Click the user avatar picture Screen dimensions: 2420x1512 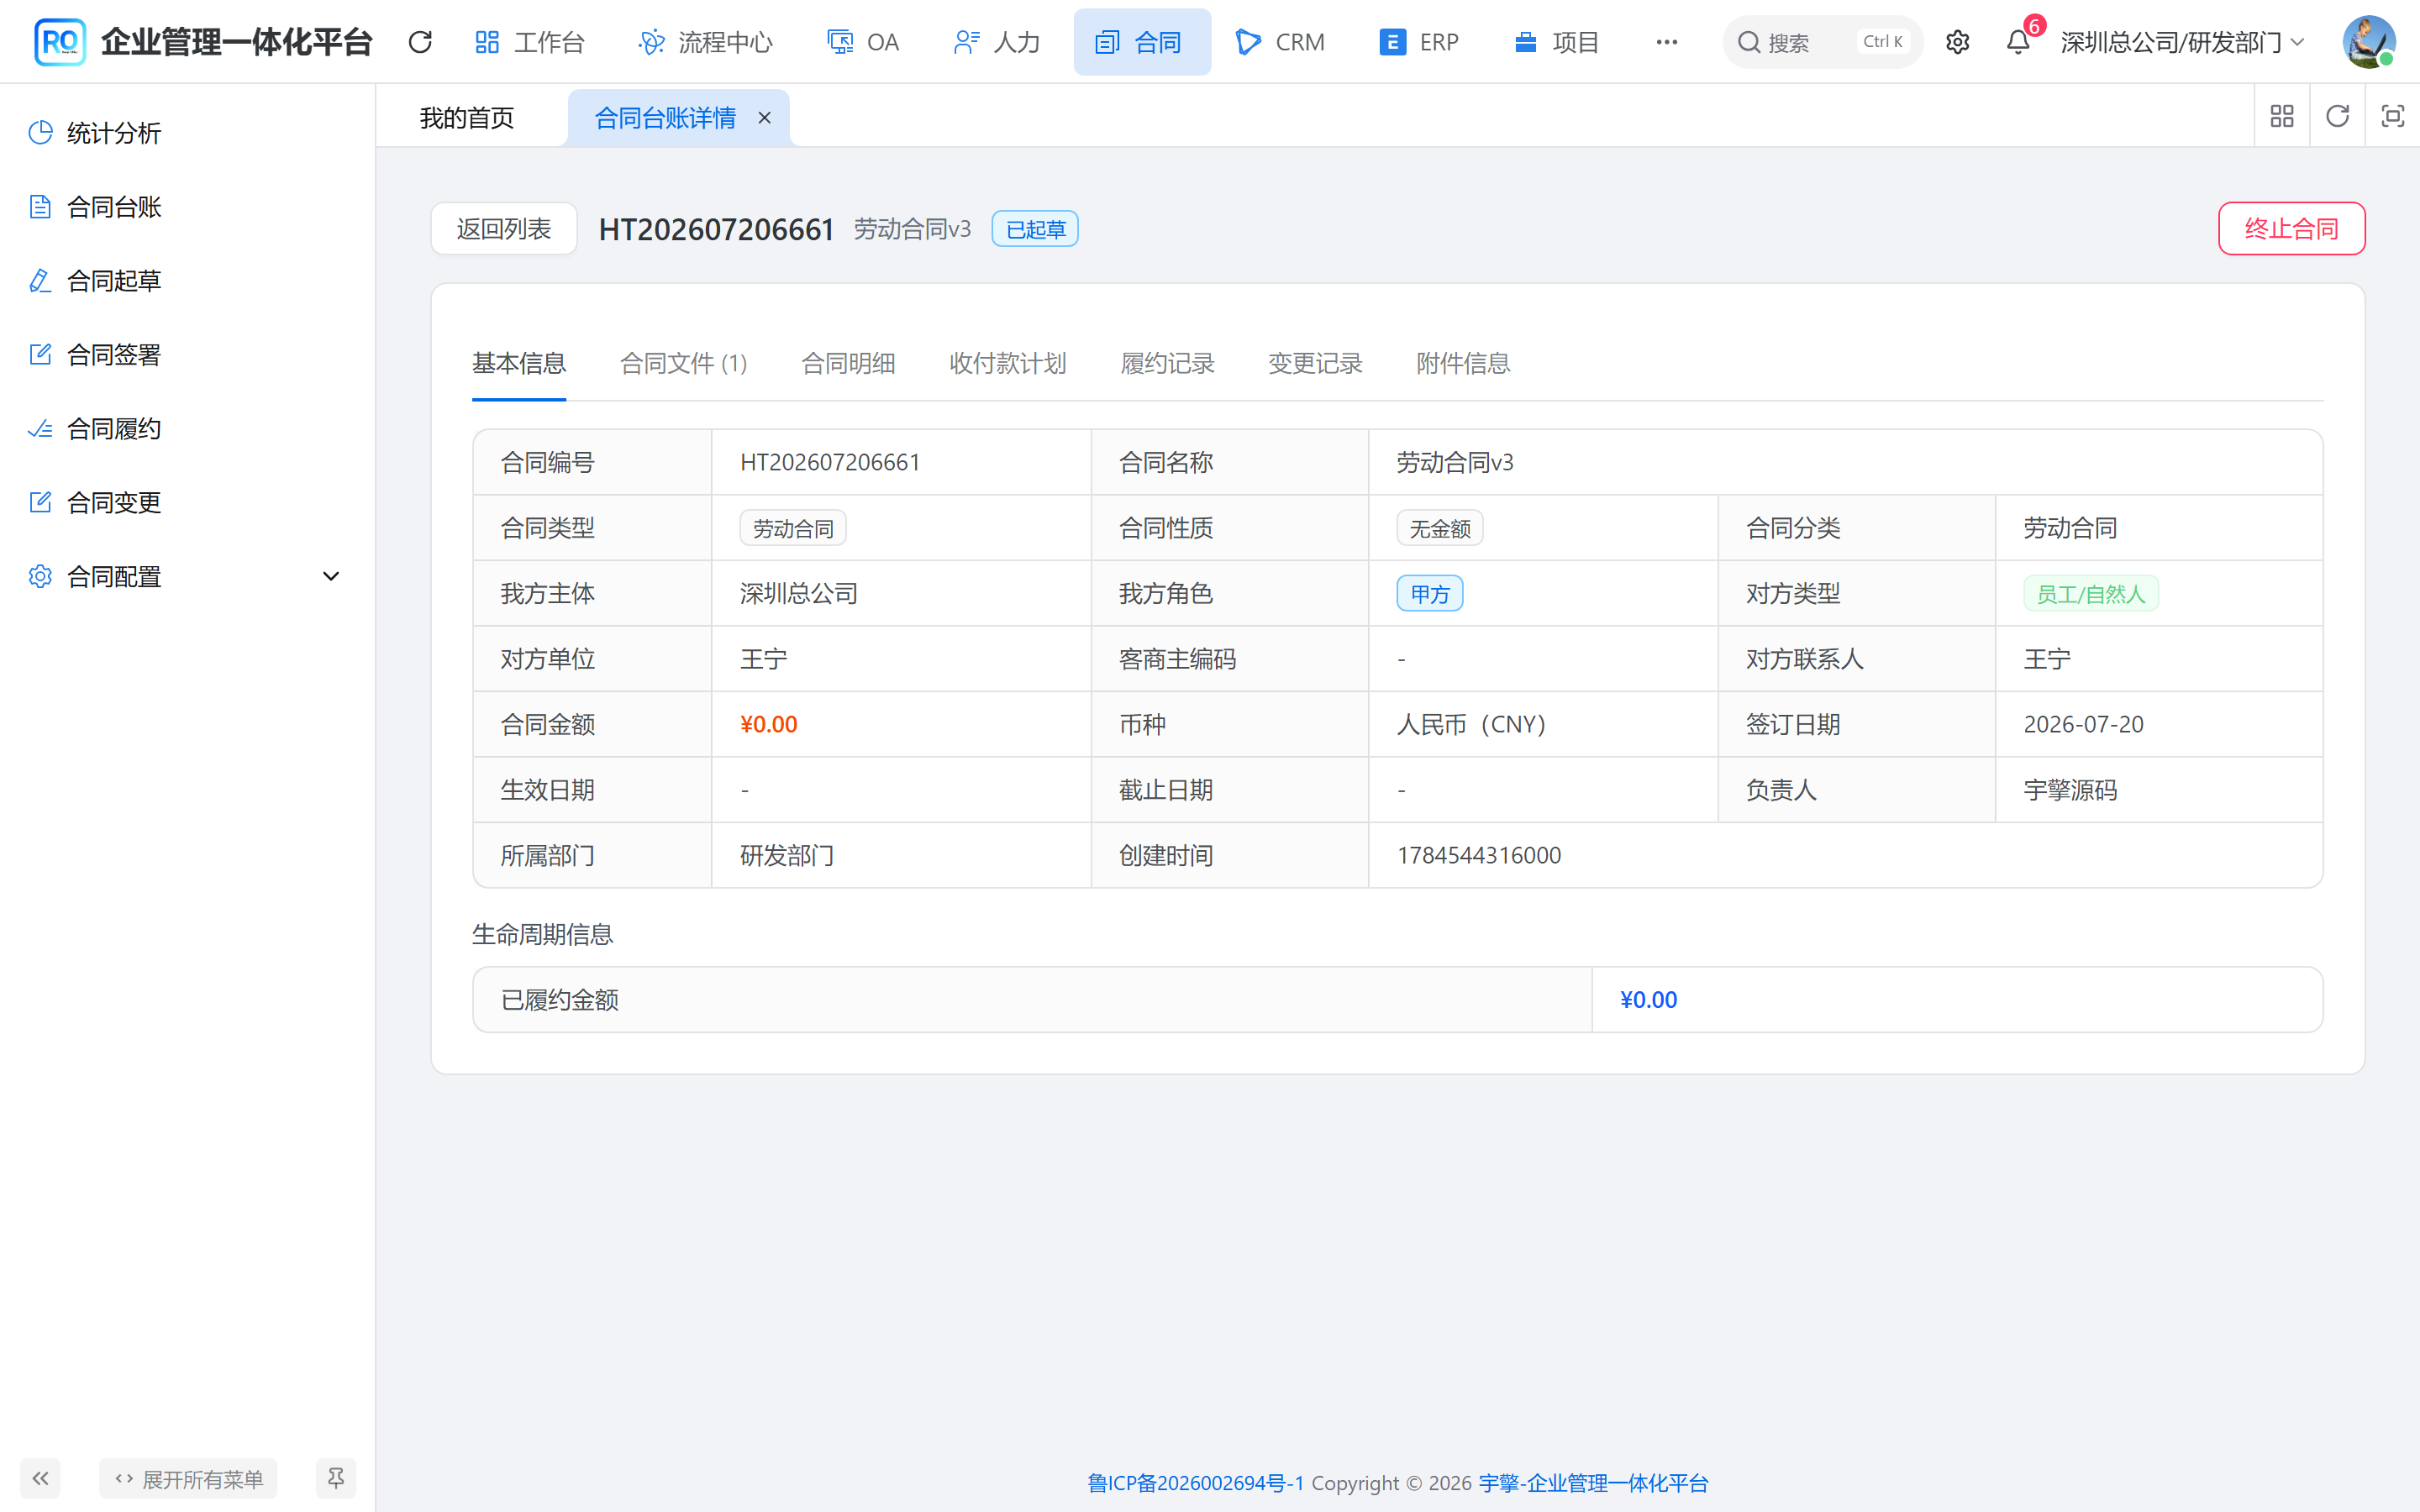click(x=2368, y=42)
